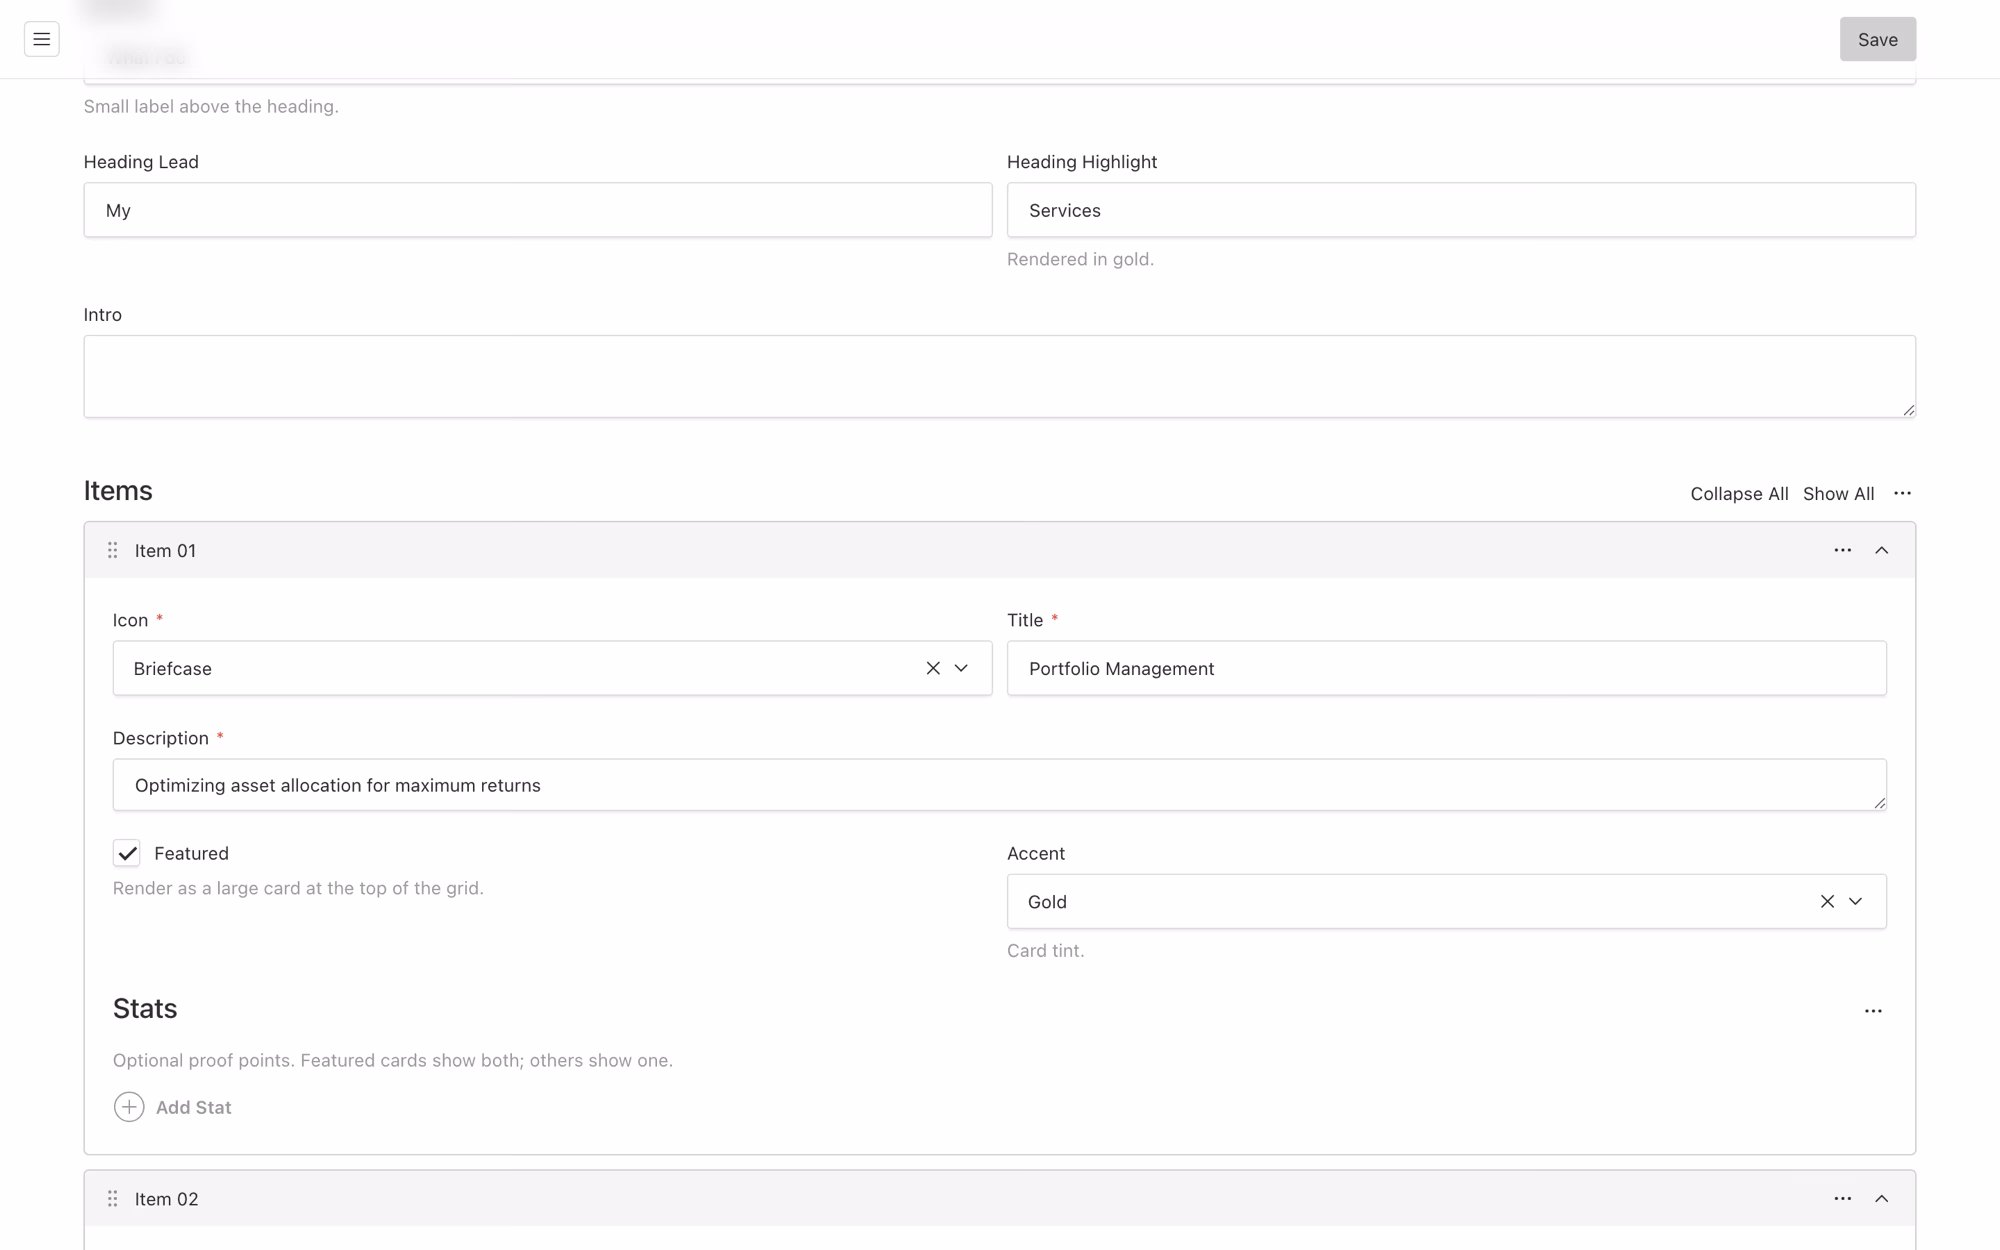Click the Item 01 header label
This screenshot has height=1250, width=2000.
tap(165, 550)
